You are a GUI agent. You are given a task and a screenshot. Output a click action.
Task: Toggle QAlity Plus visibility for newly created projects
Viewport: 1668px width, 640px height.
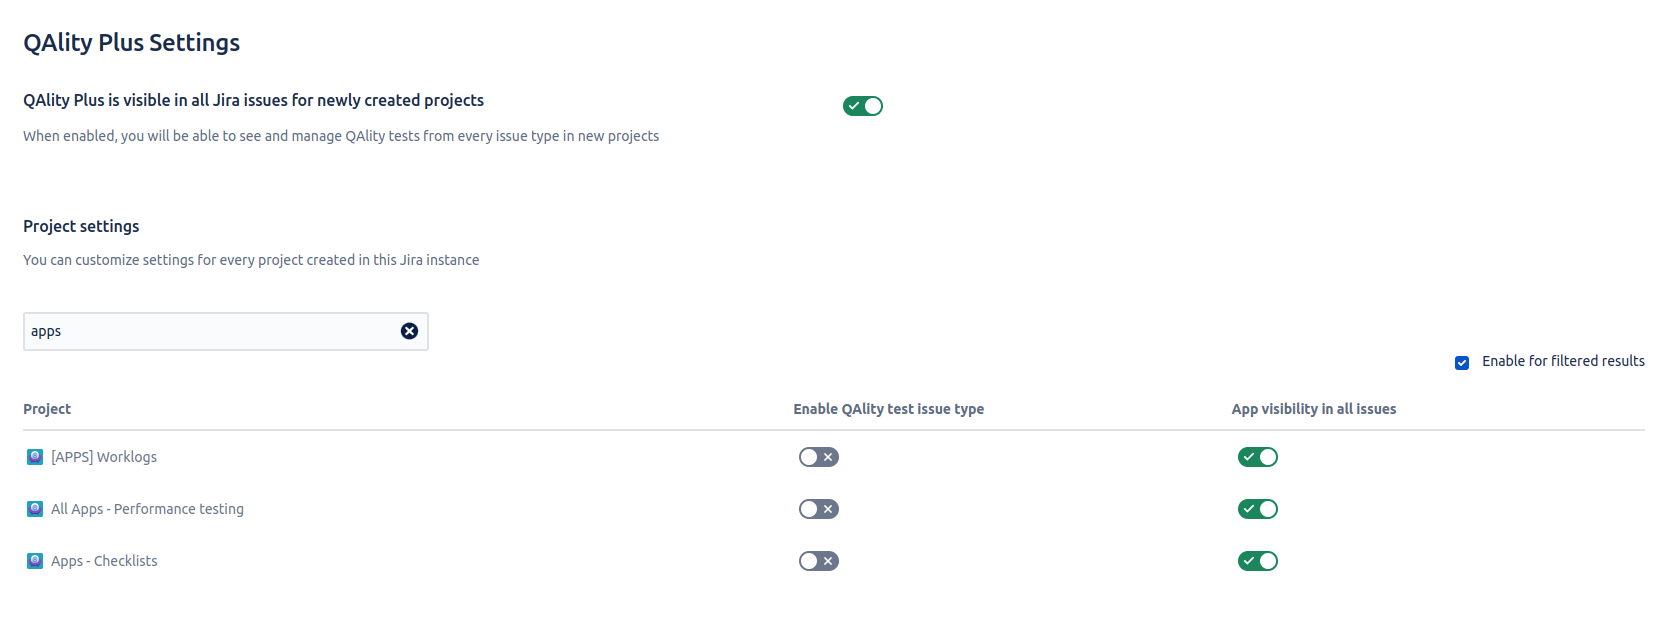click(863, 106)
